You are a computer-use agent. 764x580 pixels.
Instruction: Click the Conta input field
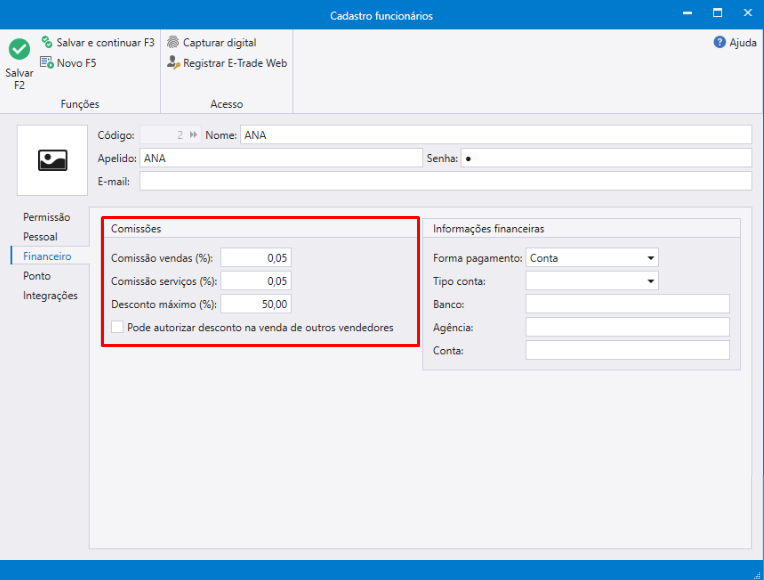pos(628,350)
